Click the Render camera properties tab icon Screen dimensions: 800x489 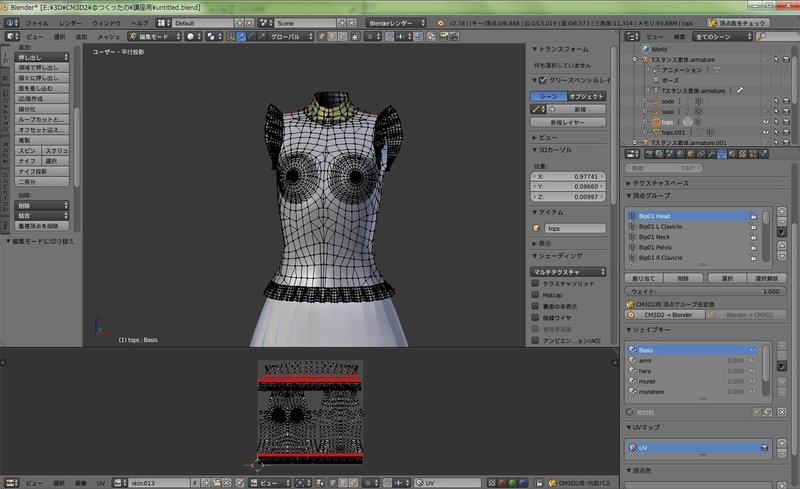[x=649, y=154]
